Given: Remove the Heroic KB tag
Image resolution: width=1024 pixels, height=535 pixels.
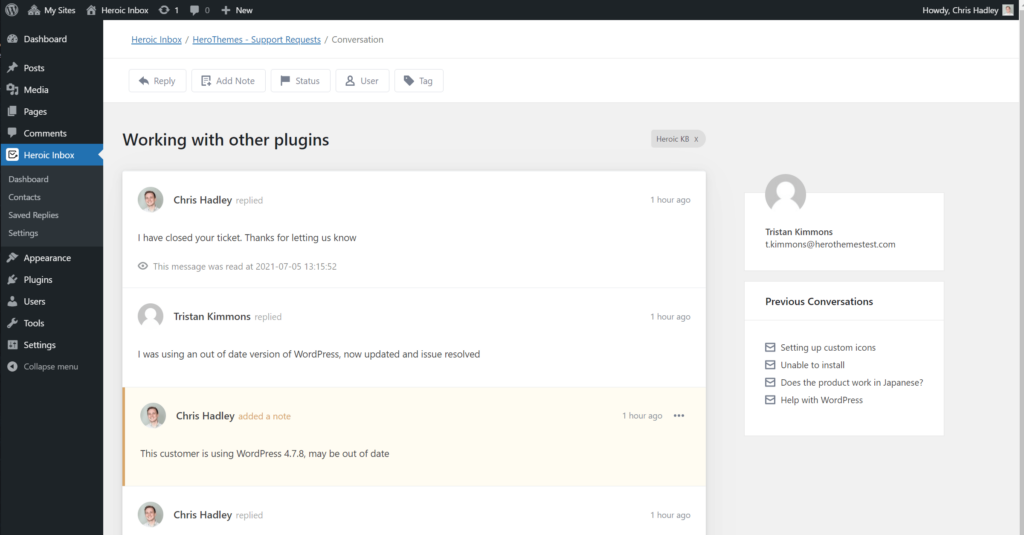Looking at the screenshot, I should pos(696,139).
